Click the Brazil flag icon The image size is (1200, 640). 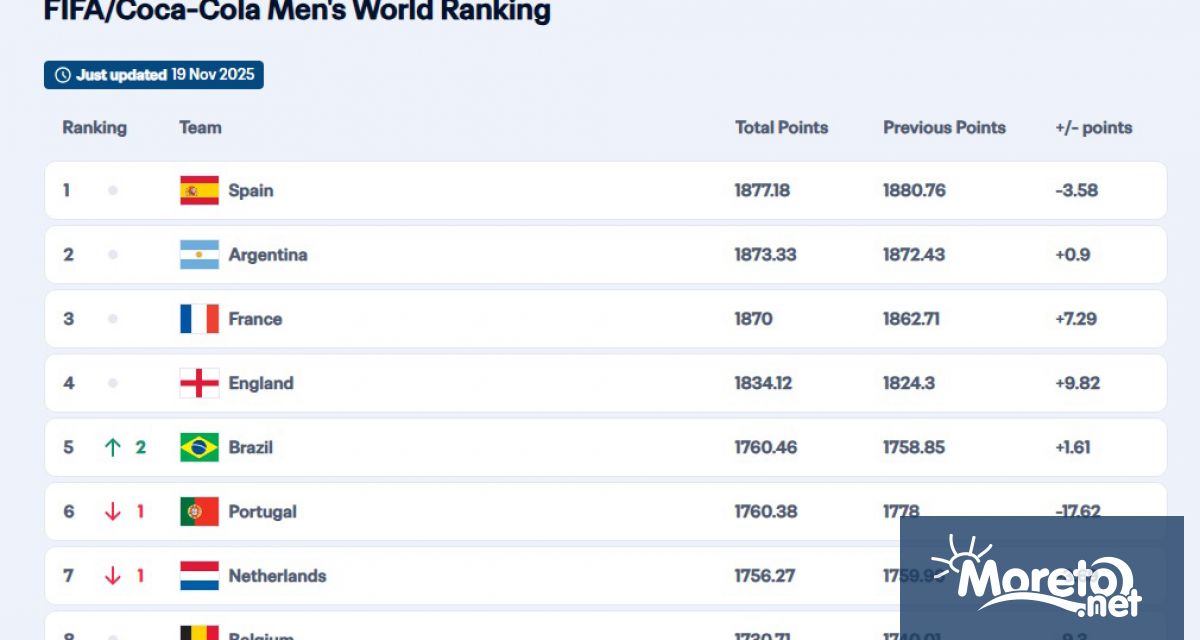pyautogui.click(x=199, y=447)
